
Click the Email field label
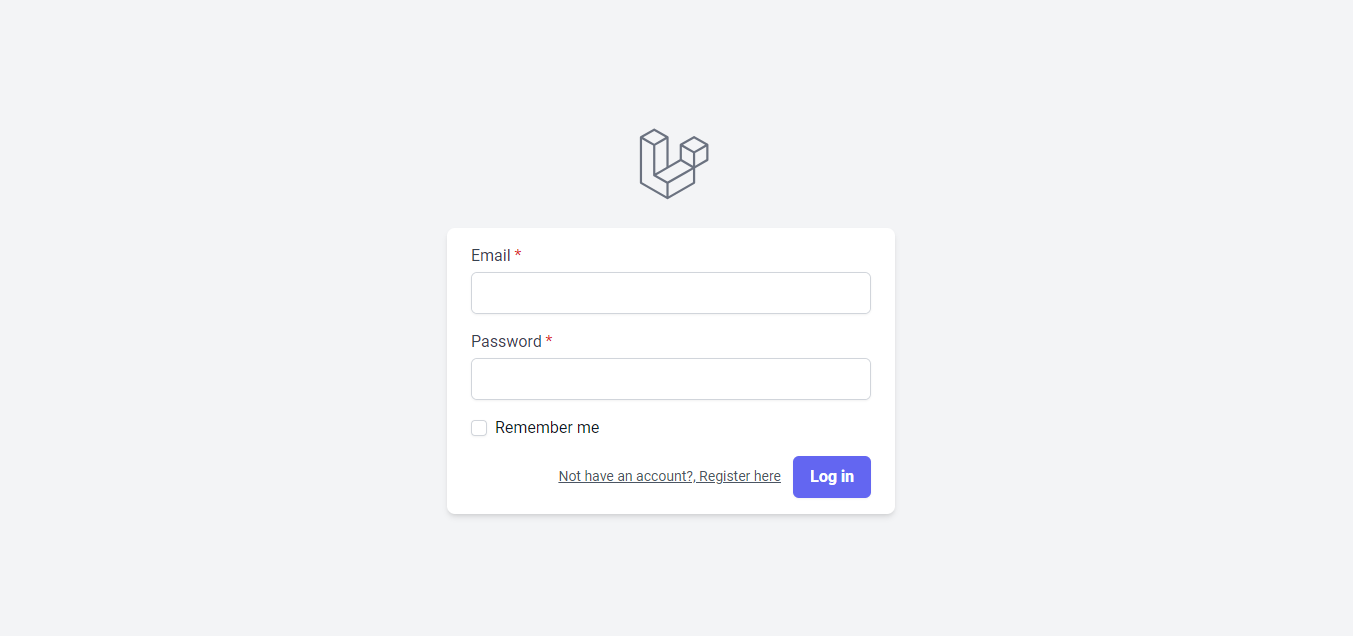click(x=489, y=255)
